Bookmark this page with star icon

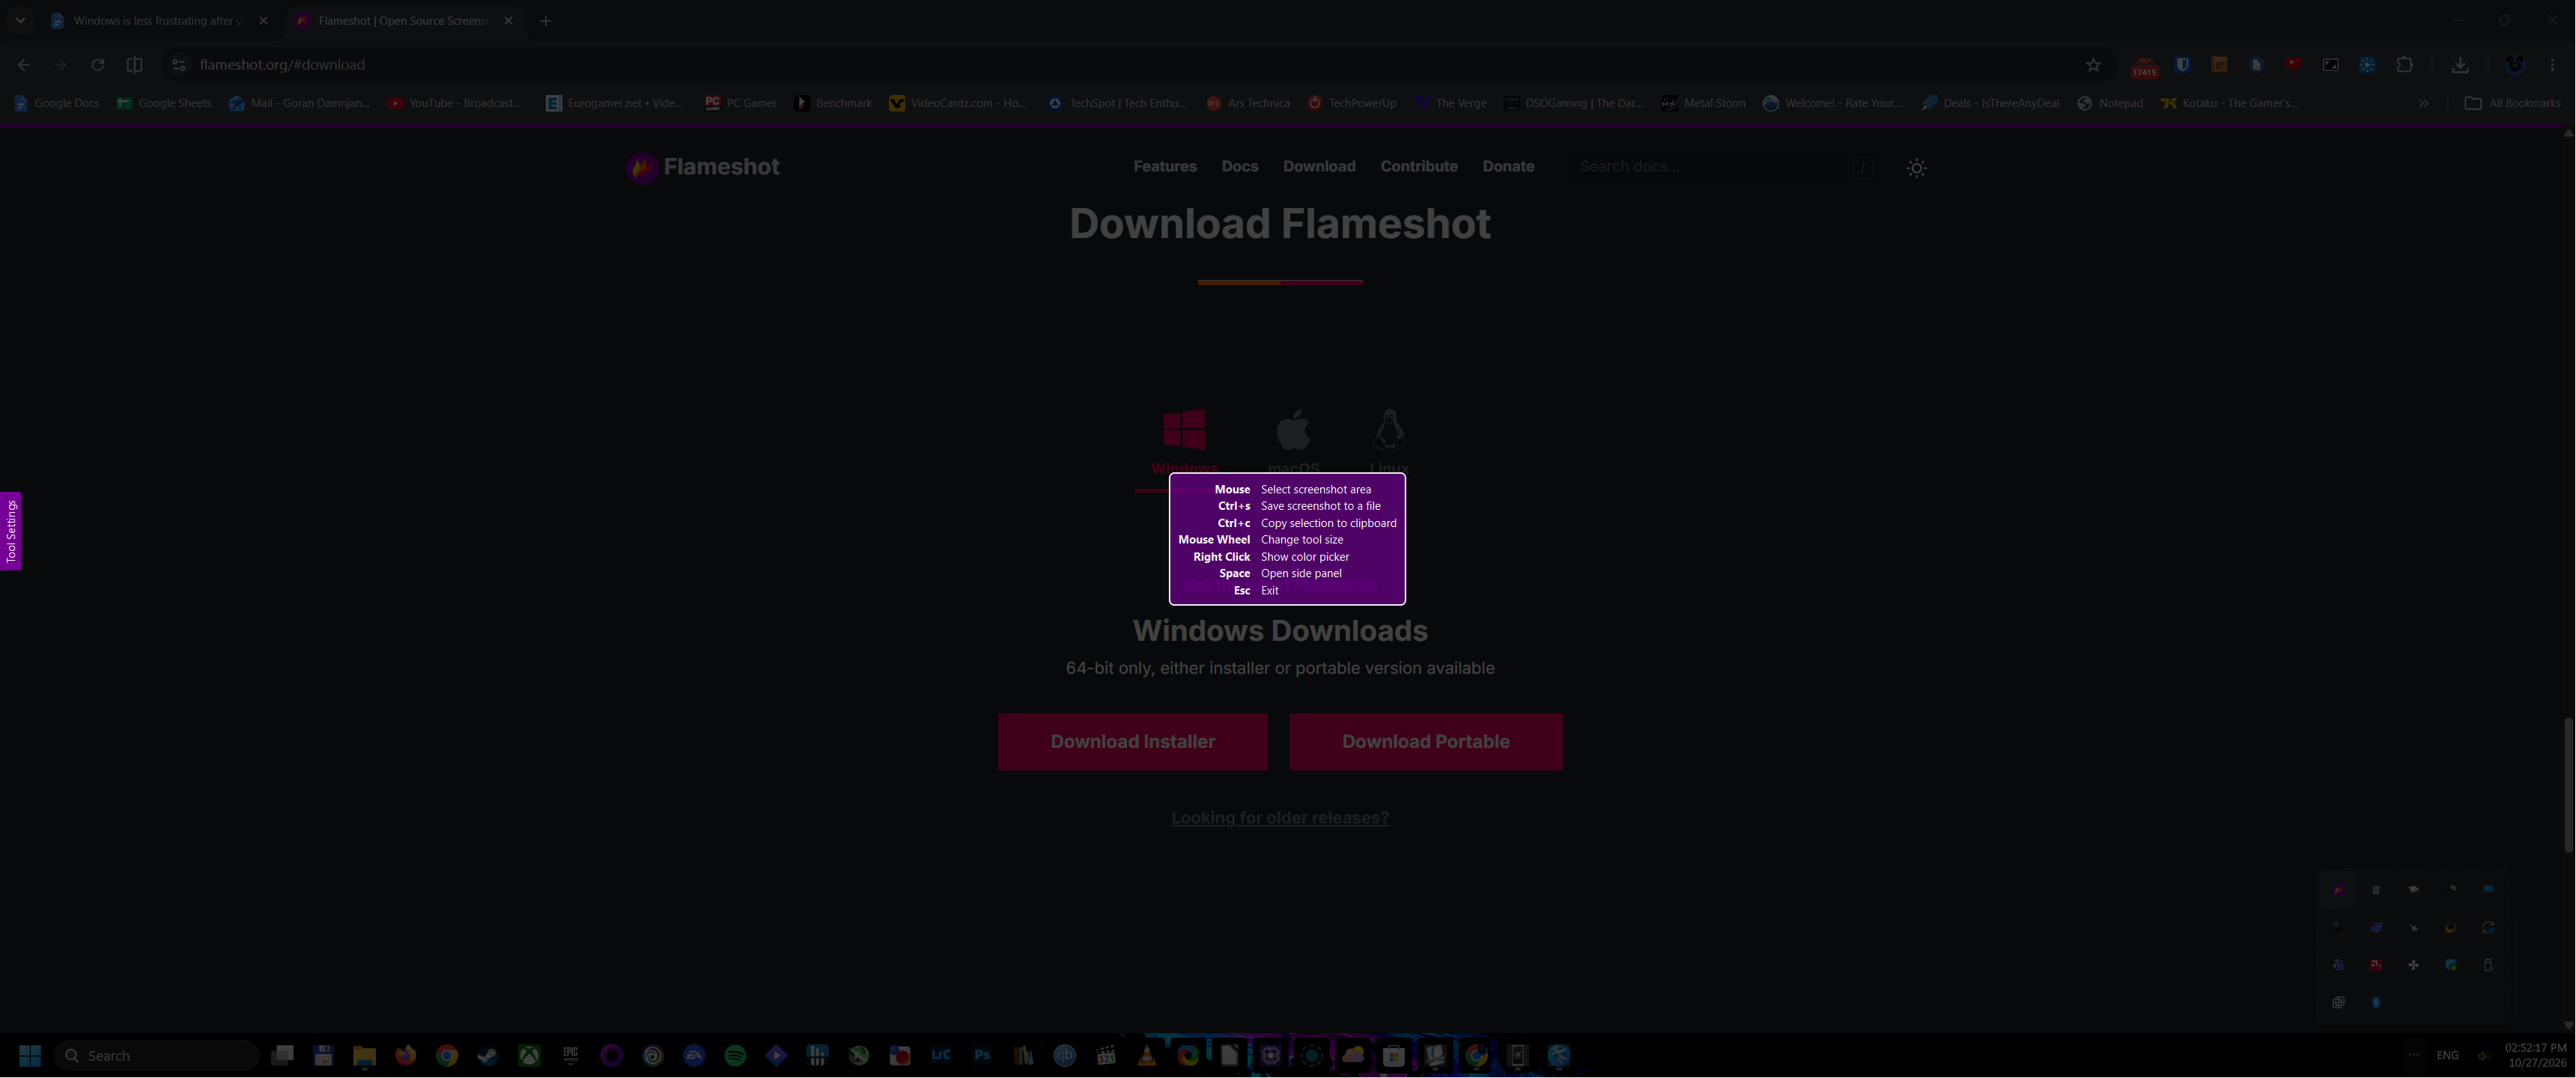pyautogui.click(x=2093, y=65)
